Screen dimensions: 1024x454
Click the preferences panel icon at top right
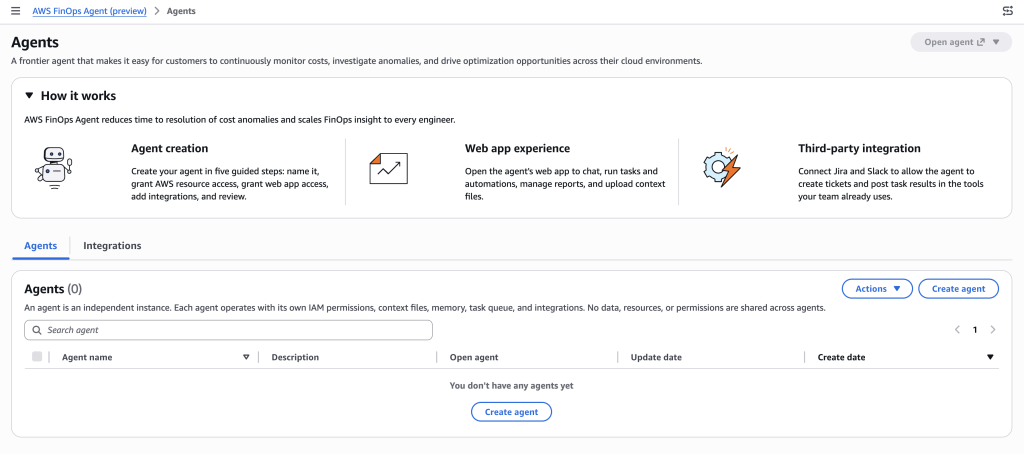click(1007, 11)
